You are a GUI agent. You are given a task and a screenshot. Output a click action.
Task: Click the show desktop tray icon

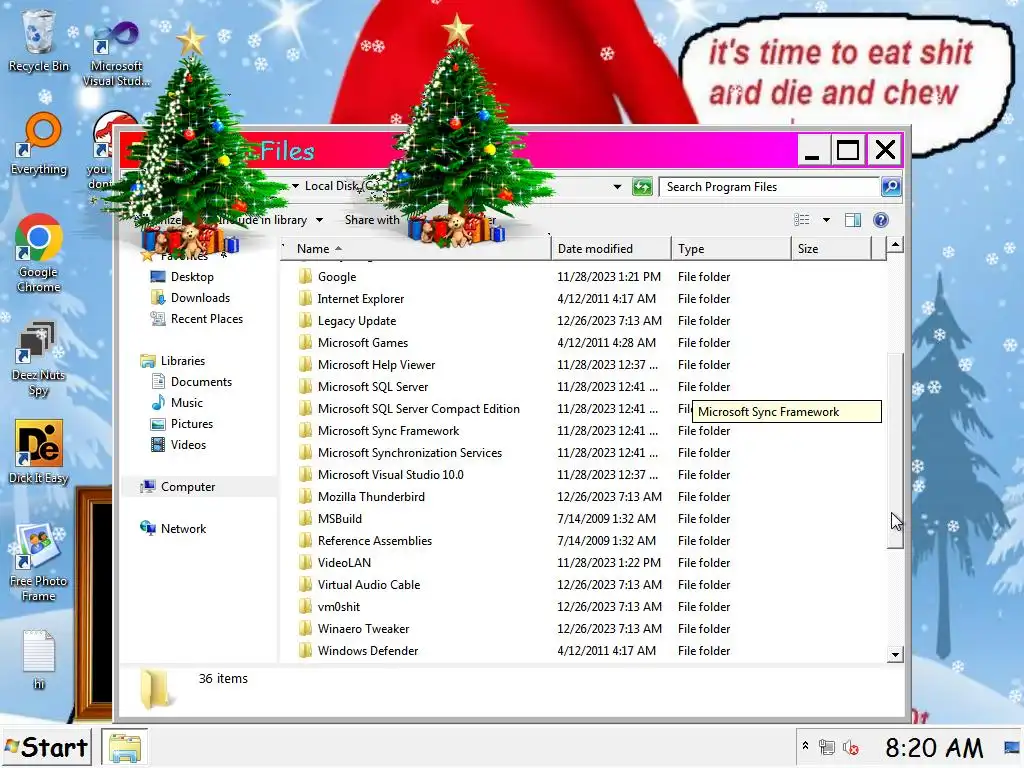1013,747
